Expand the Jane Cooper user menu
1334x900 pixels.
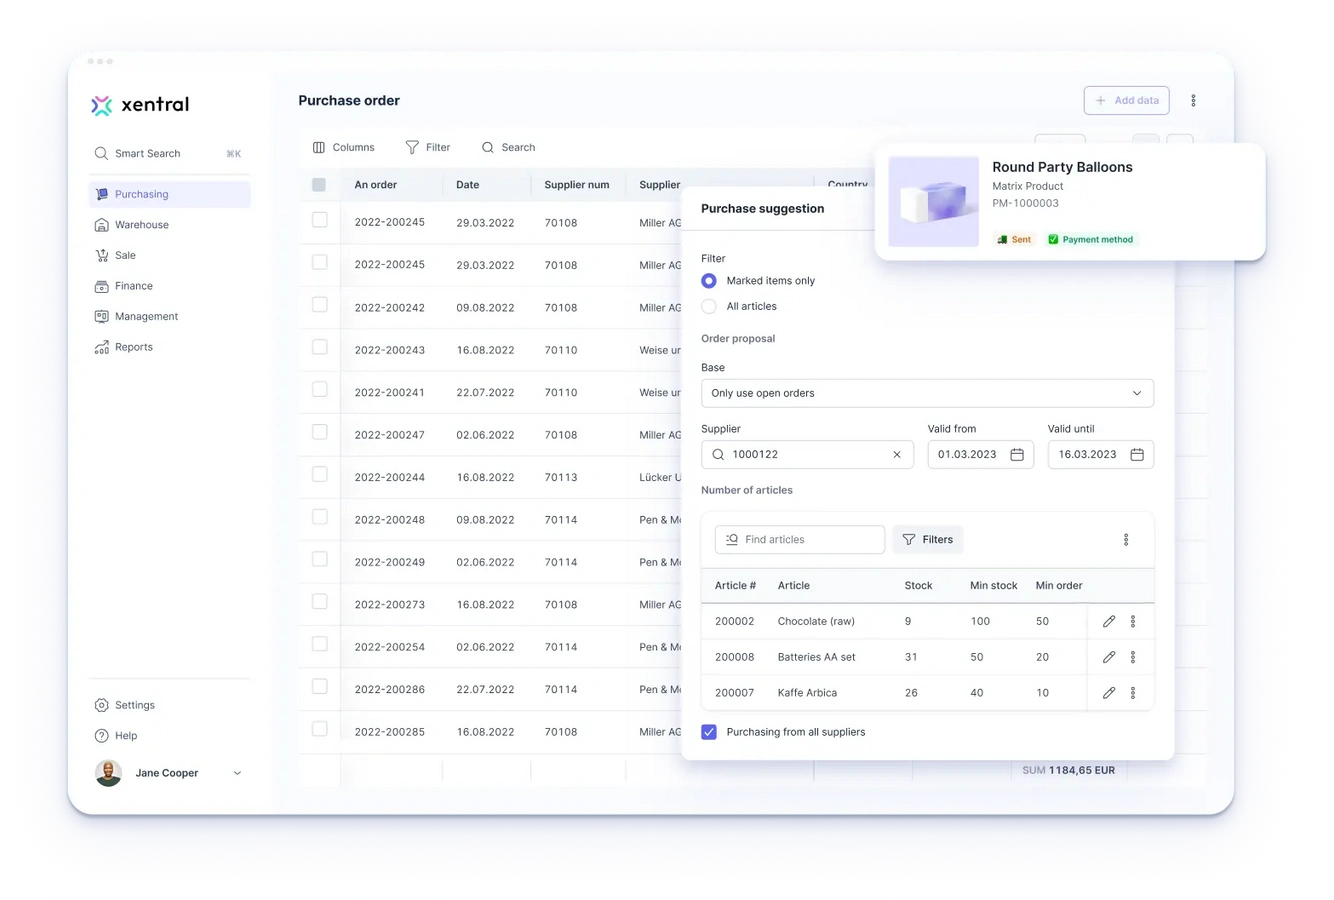tap(237, 773)
